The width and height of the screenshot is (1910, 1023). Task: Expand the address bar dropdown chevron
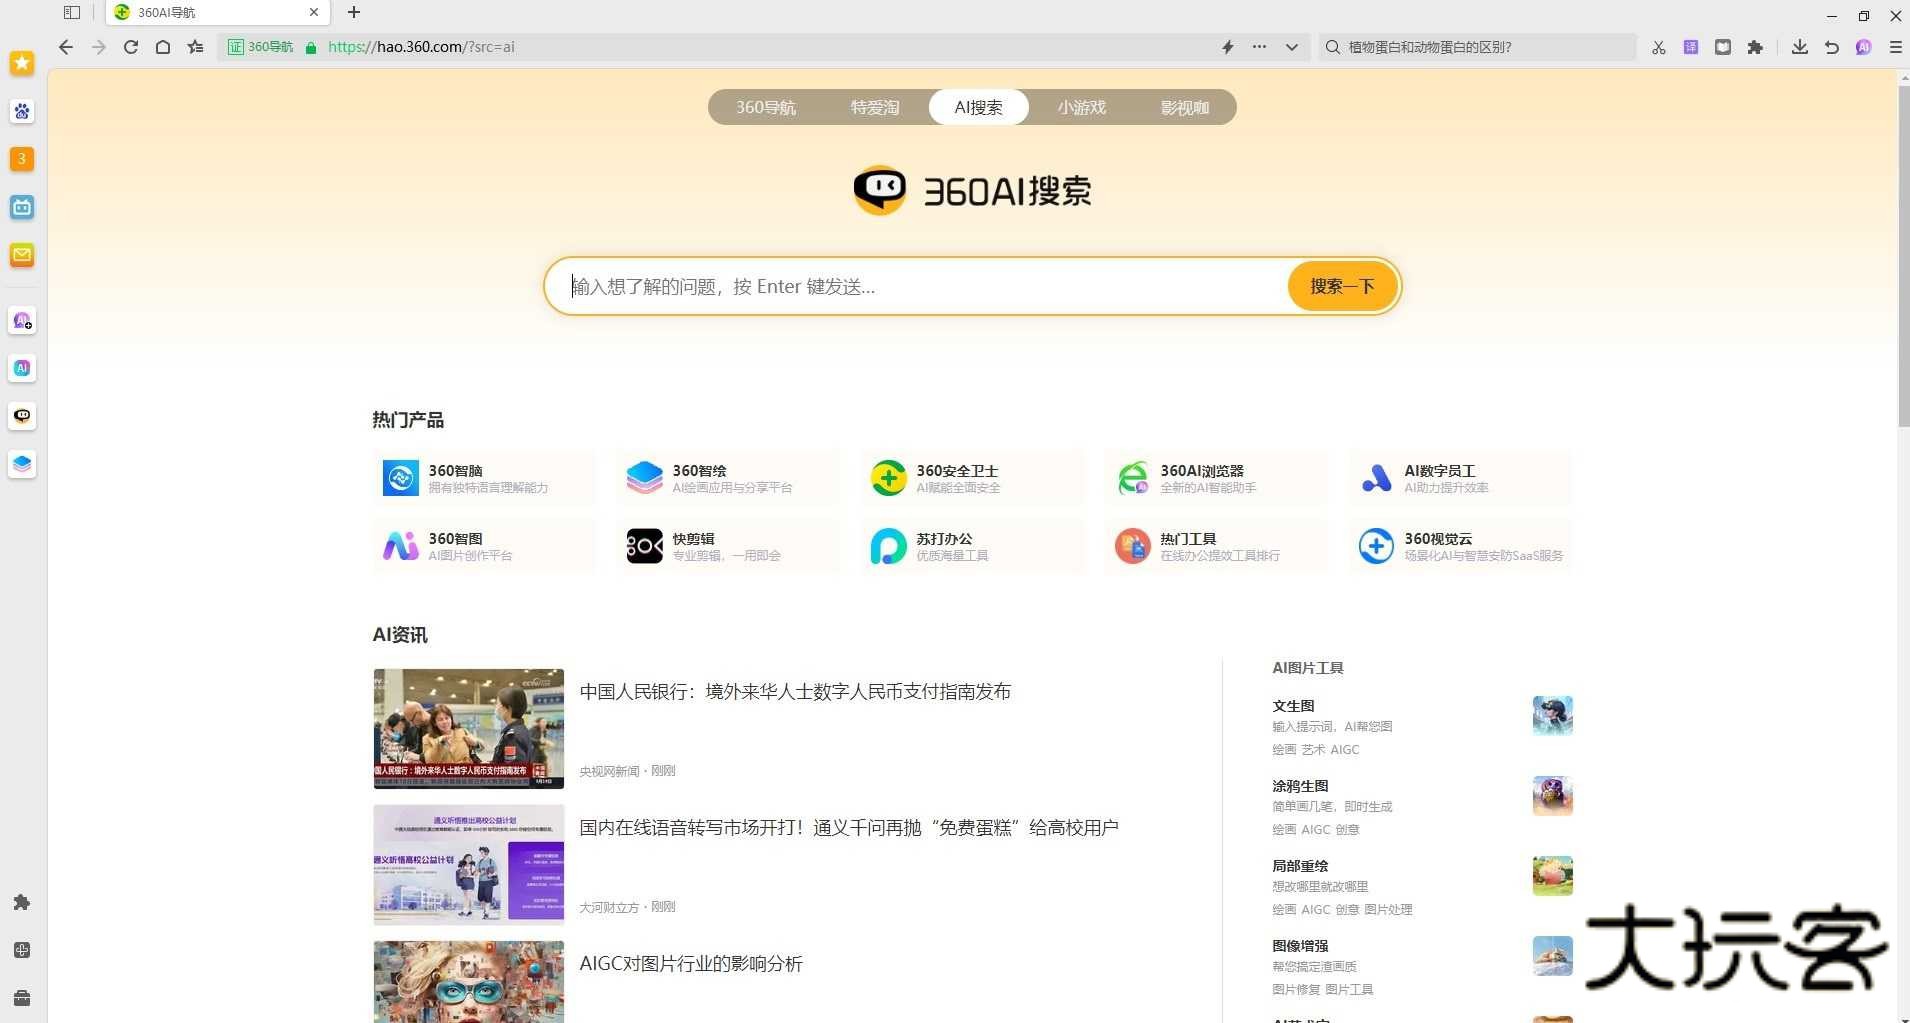[1291, 47]
